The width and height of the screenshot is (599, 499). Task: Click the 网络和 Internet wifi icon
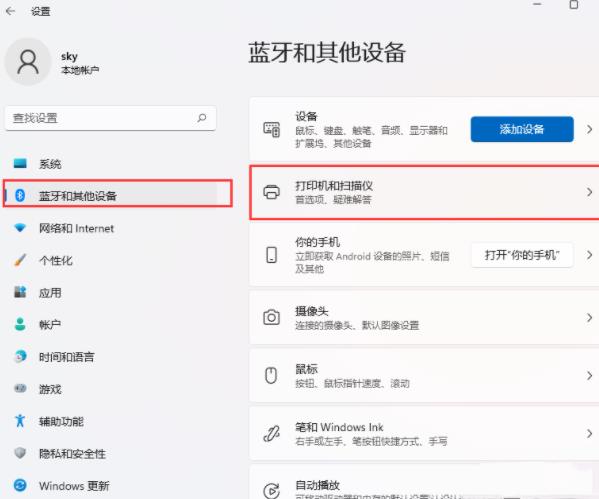pyautogui.click(x=20, y=228)
